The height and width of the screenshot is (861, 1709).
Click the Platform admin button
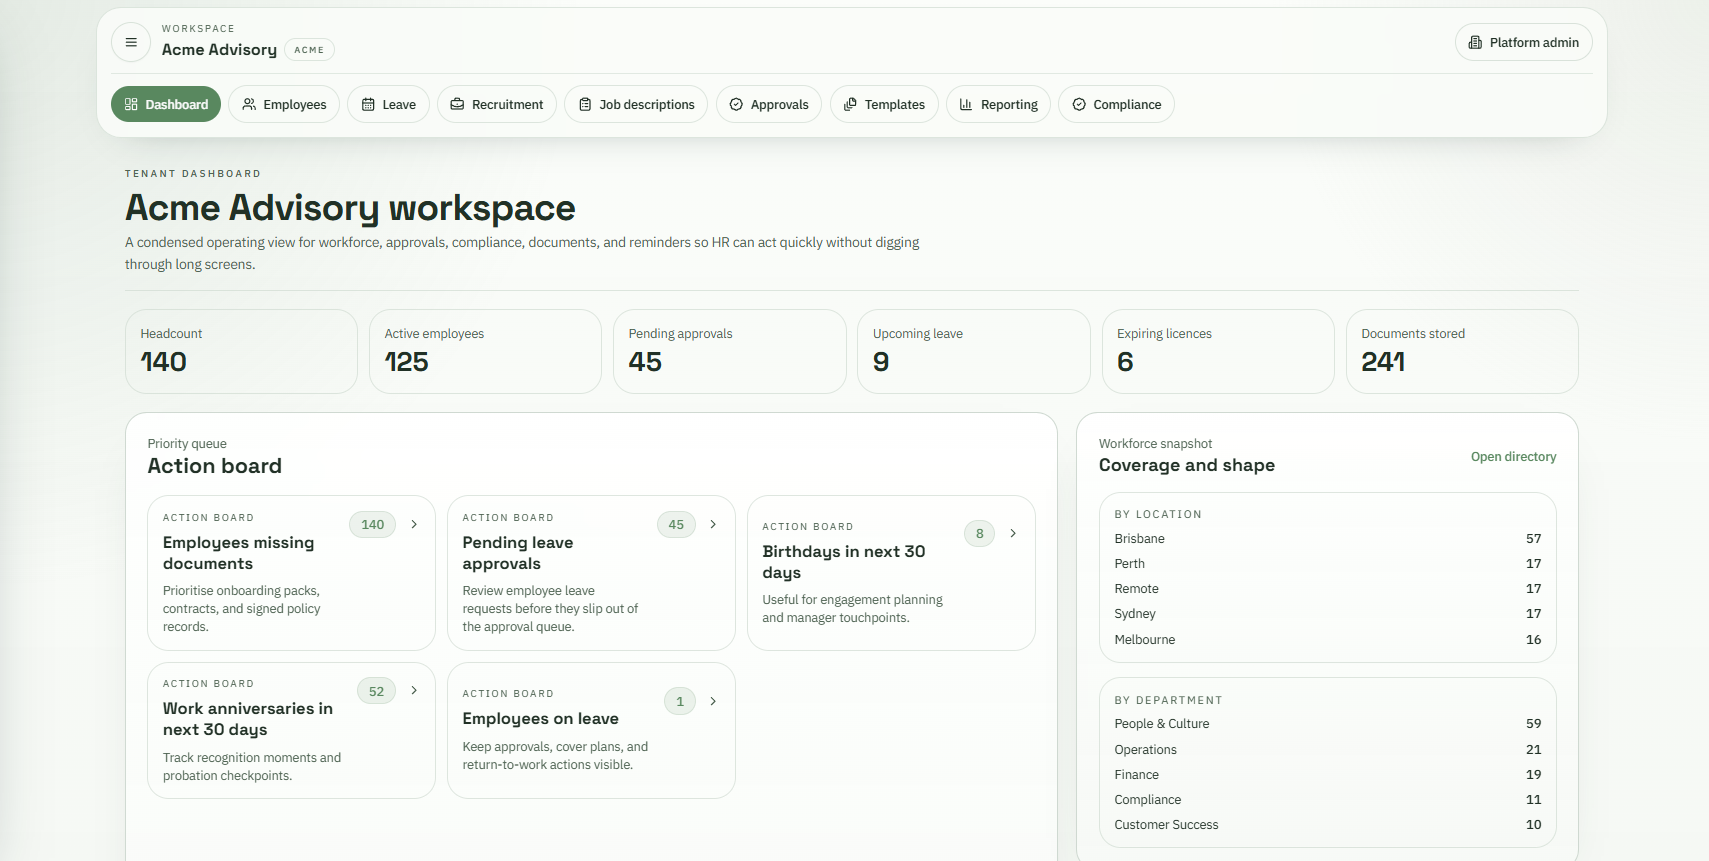click(x=1523, y=43)
